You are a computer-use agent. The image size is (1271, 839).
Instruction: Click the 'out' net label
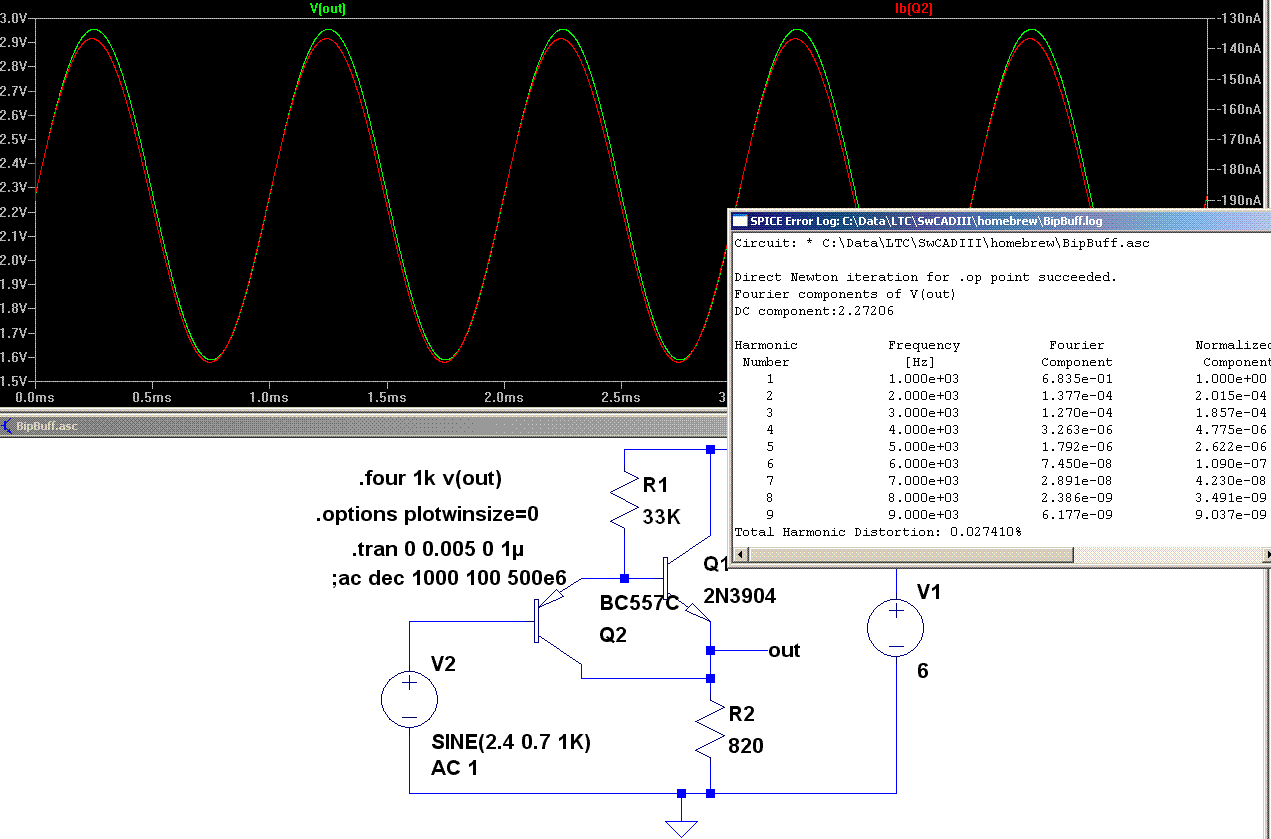(x=784, y=651)
